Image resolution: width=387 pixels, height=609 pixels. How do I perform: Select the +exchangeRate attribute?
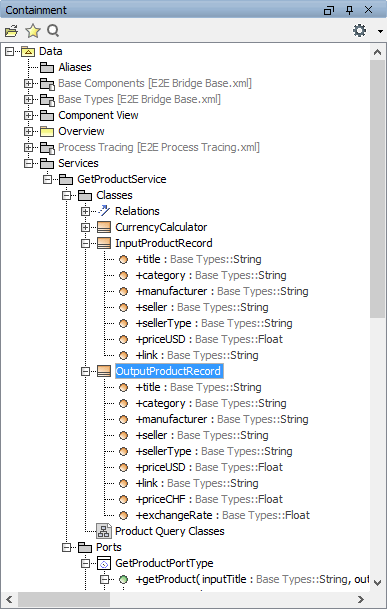[x=223, y=515]
